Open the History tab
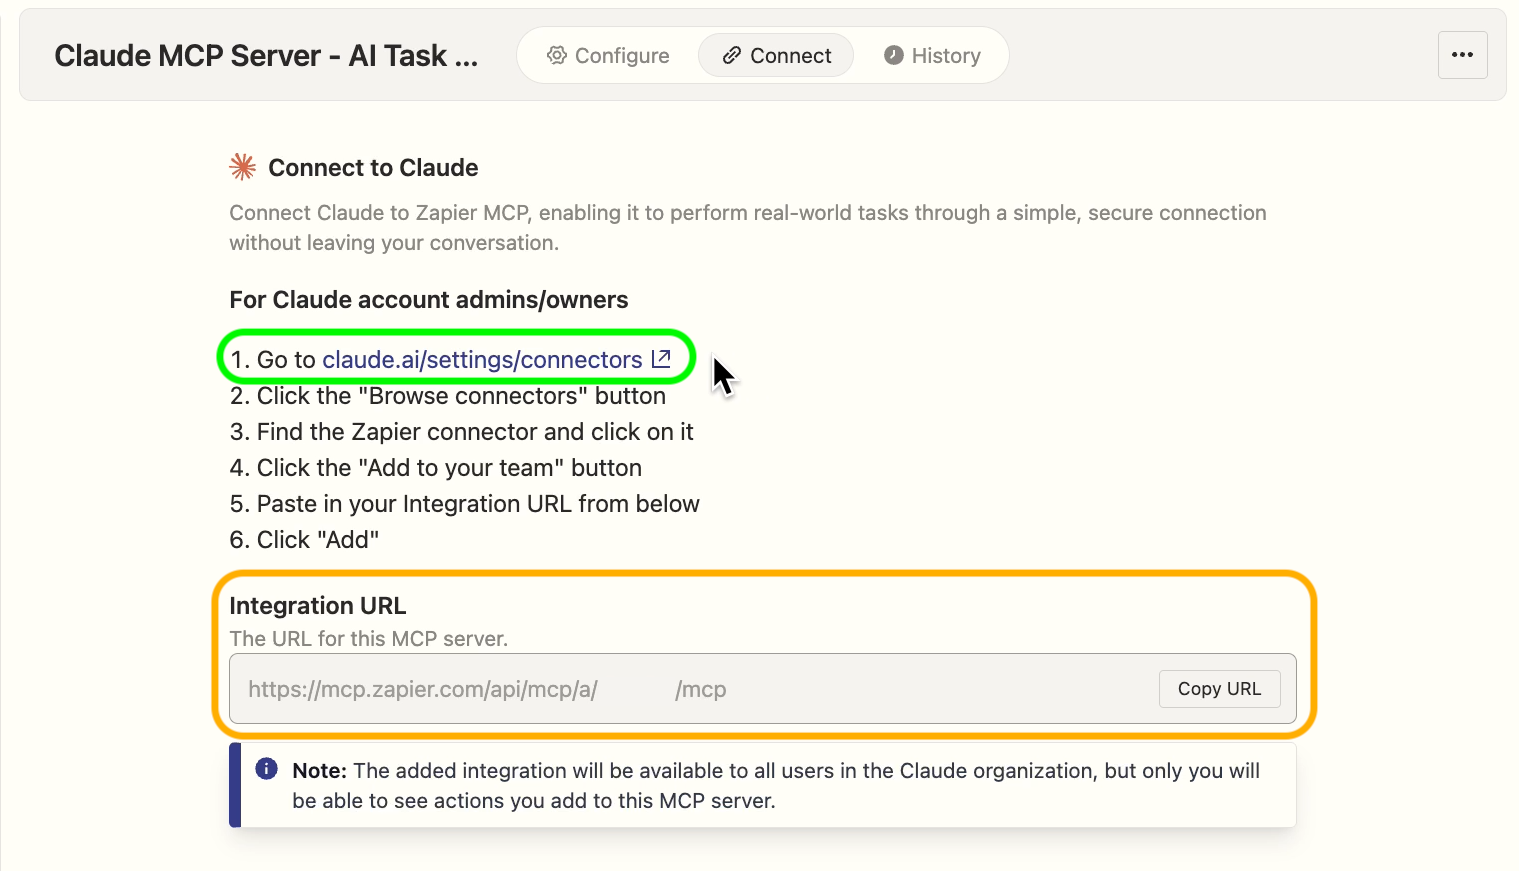The image size is (1519, 871). [x=932, y=55]
